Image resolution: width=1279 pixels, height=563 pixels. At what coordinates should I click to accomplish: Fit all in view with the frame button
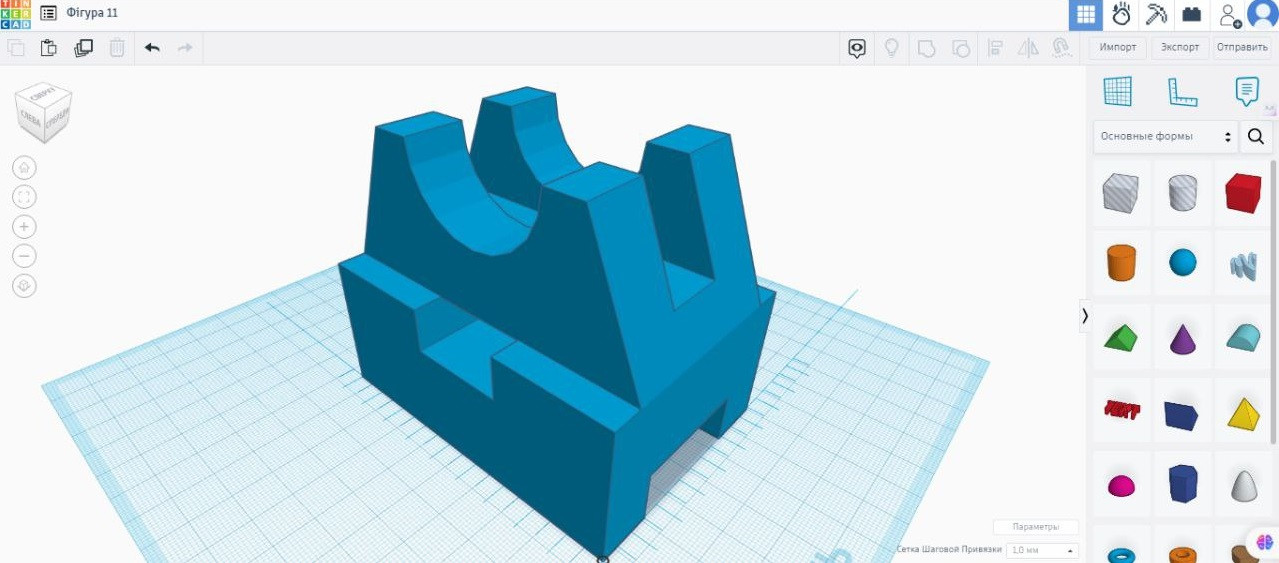click(x=25, y=197)
